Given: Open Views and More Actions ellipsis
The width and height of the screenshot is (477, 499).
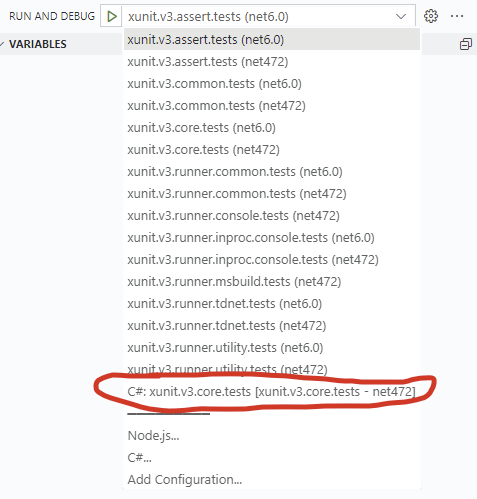Looking at the screenshot, I should click(x=457, y=16).
